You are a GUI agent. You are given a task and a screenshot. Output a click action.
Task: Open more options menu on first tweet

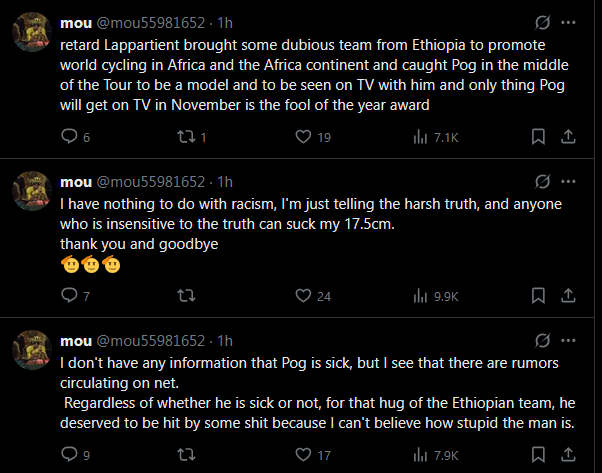click(569, 22)
